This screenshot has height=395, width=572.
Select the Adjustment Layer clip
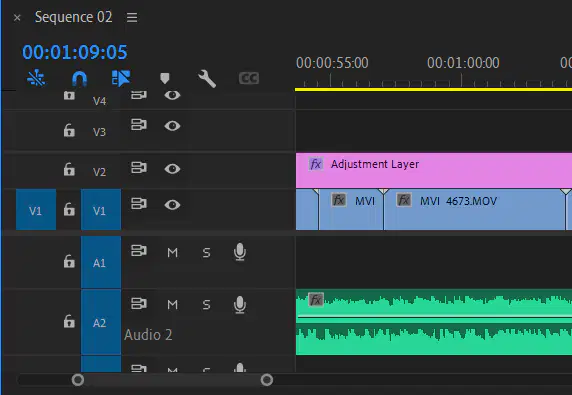point(434,171)
